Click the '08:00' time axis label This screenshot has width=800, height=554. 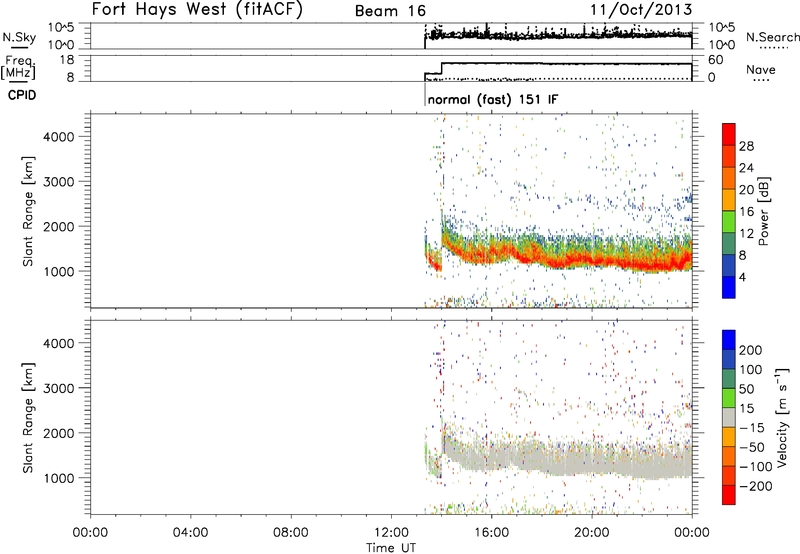(x=291, y=533)
